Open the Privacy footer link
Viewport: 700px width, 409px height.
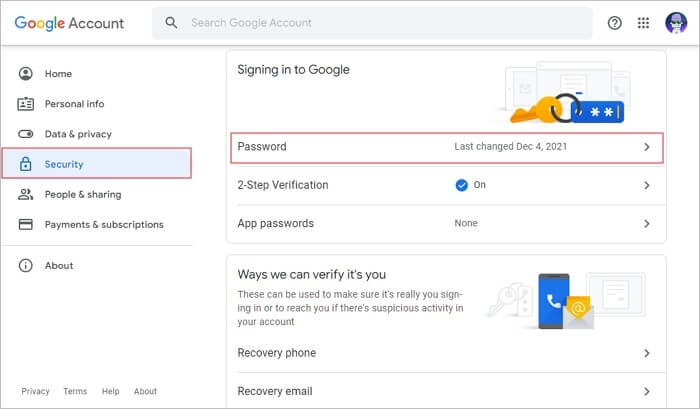click(x=35, y=391)
